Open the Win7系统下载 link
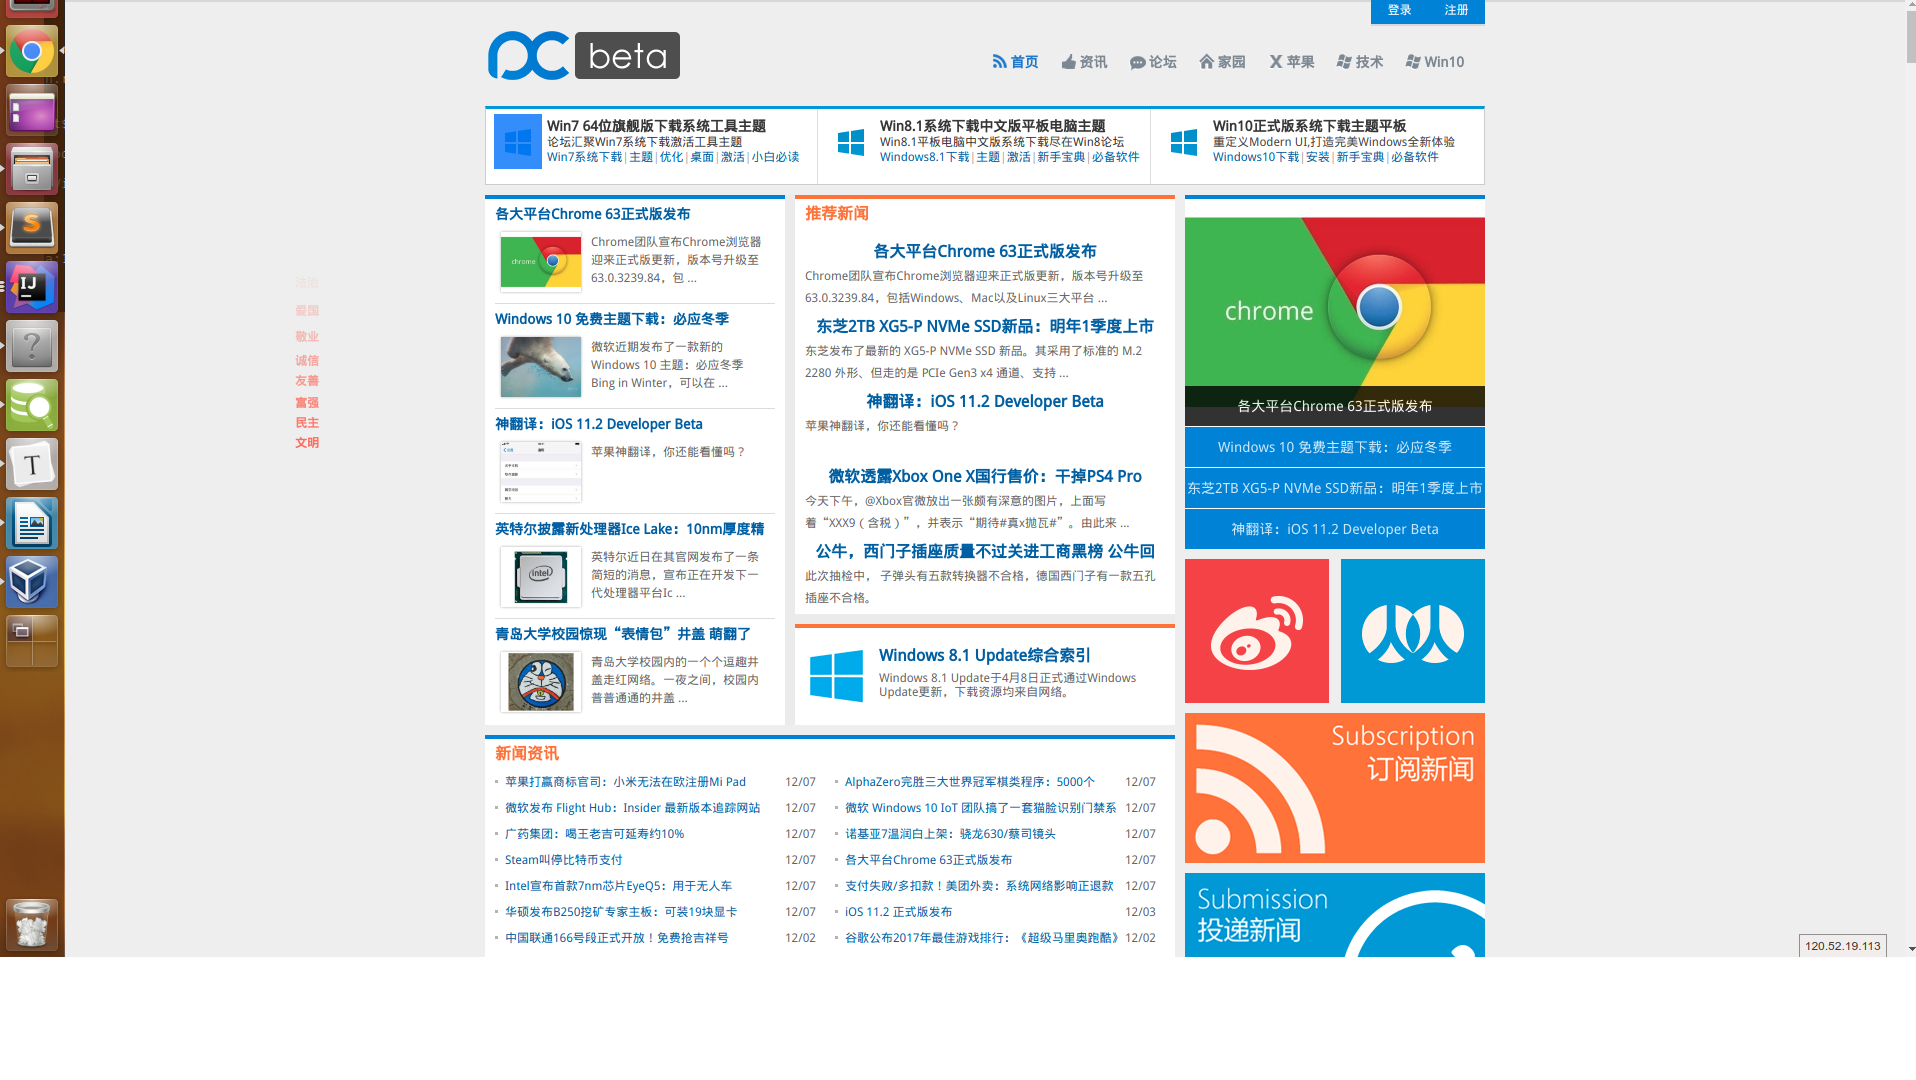The image size is (1916, 1080). 584,157
